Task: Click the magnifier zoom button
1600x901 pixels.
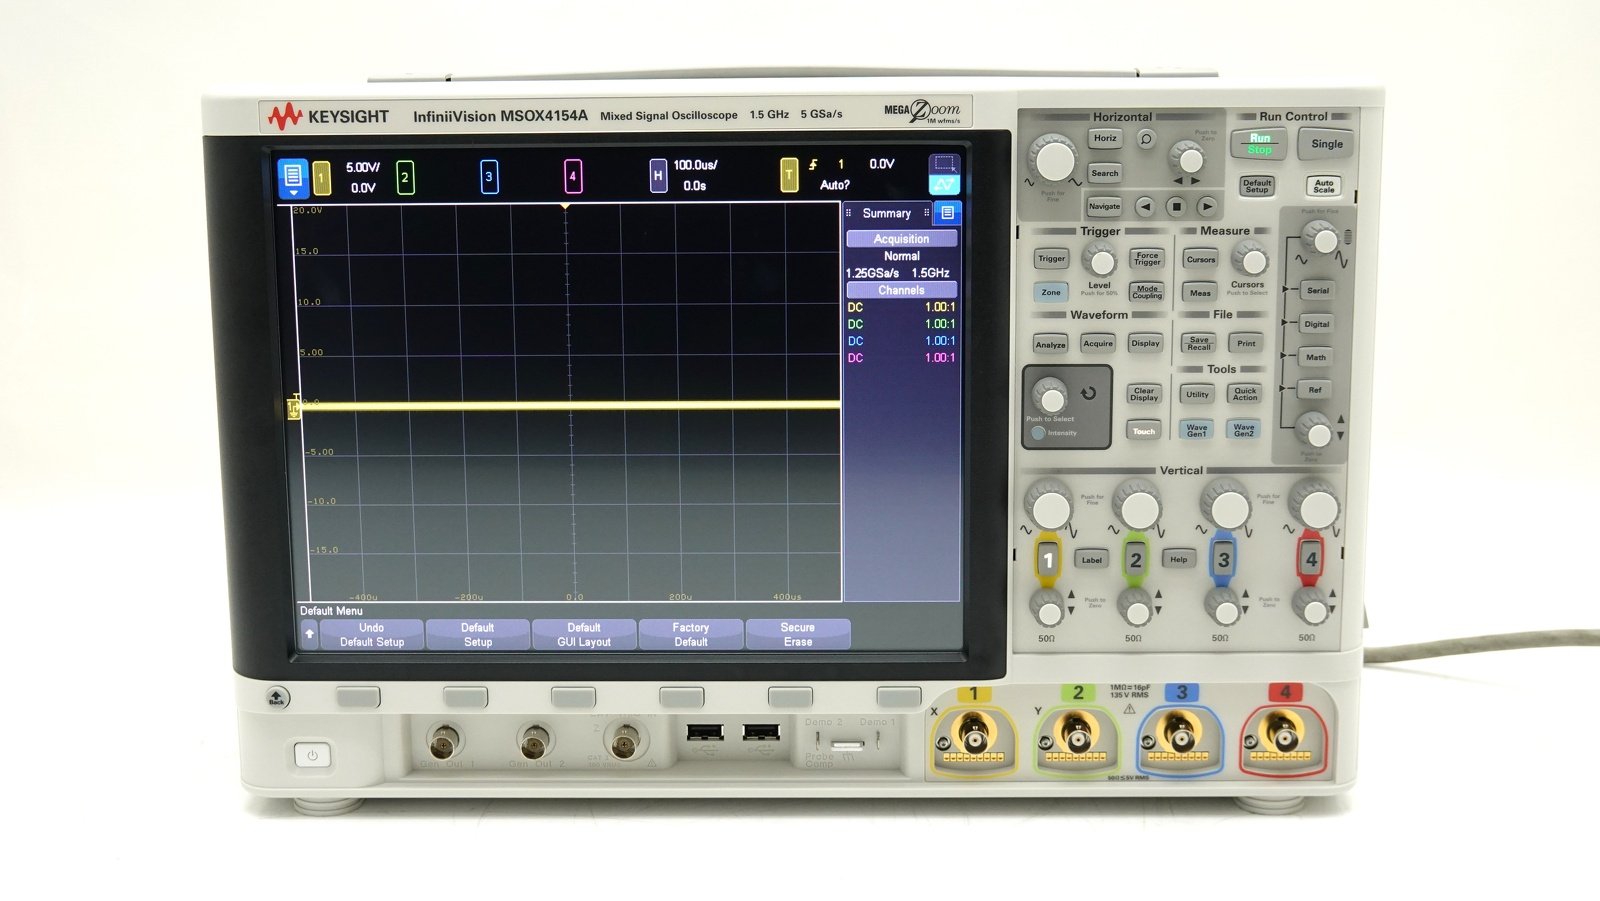Action: (1146, 139)
